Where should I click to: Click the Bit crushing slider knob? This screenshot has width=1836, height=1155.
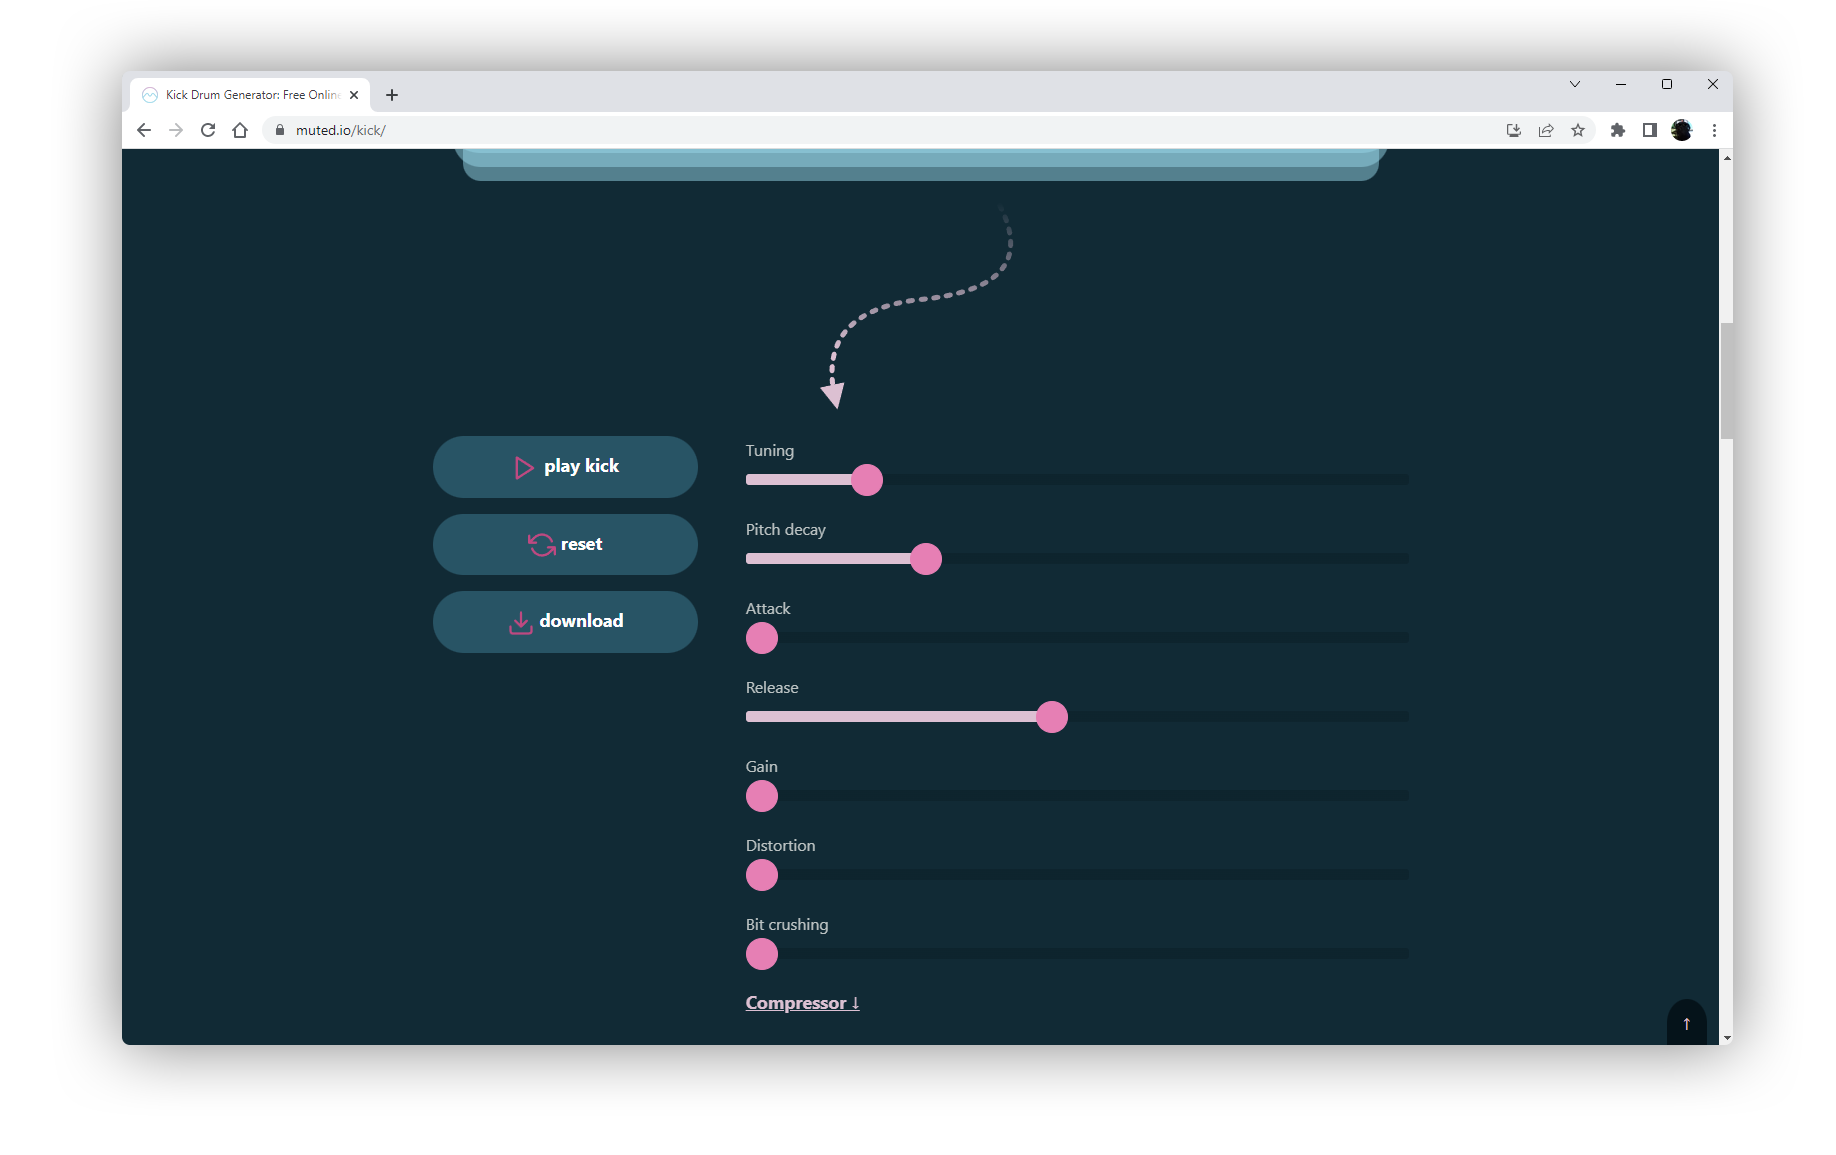pos(762,954)
